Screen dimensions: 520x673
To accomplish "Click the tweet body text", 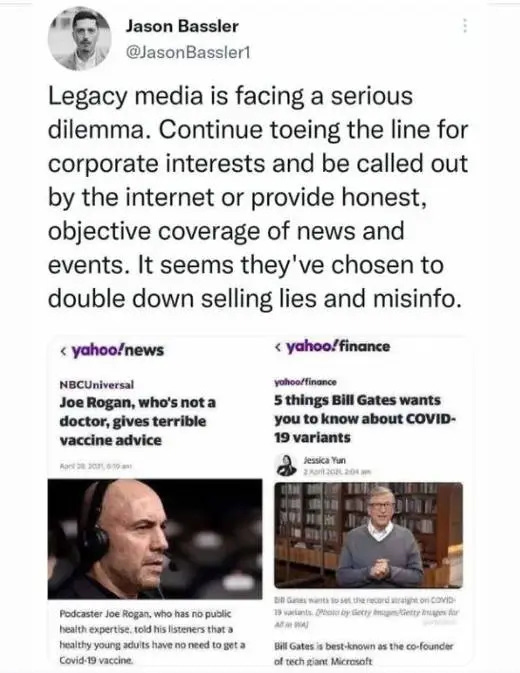I will [x=257, y=197].
